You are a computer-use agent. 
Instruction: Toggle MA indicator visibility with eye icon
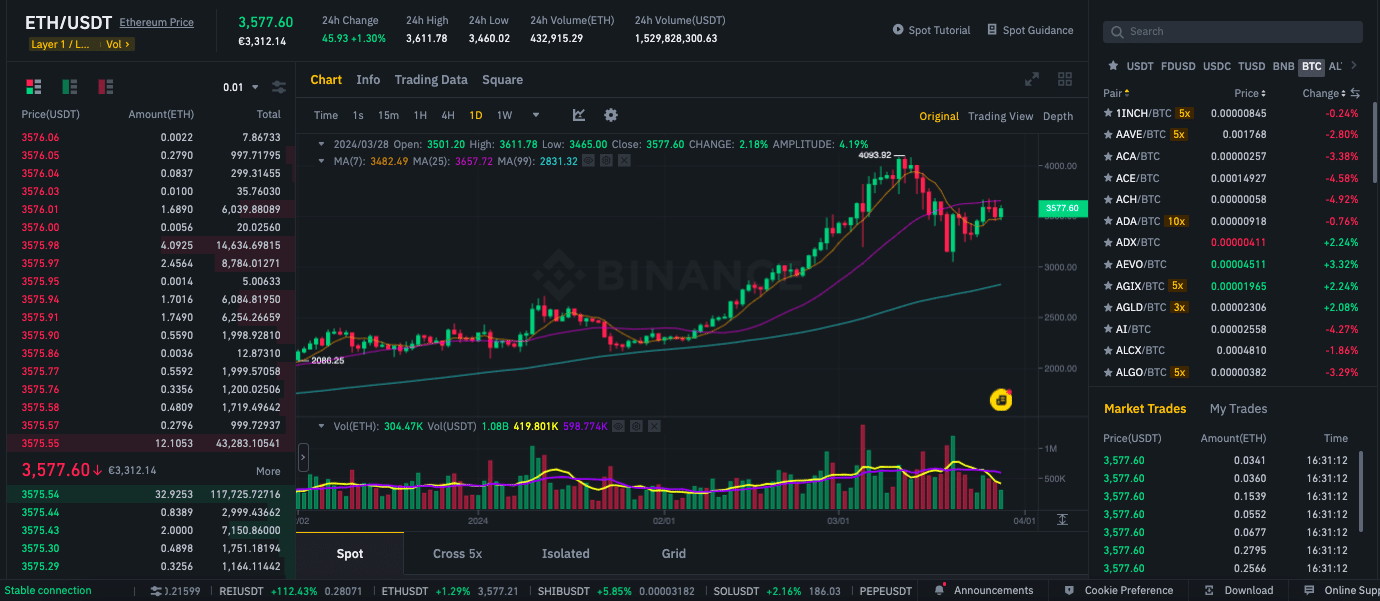click(x=588, y=161)
